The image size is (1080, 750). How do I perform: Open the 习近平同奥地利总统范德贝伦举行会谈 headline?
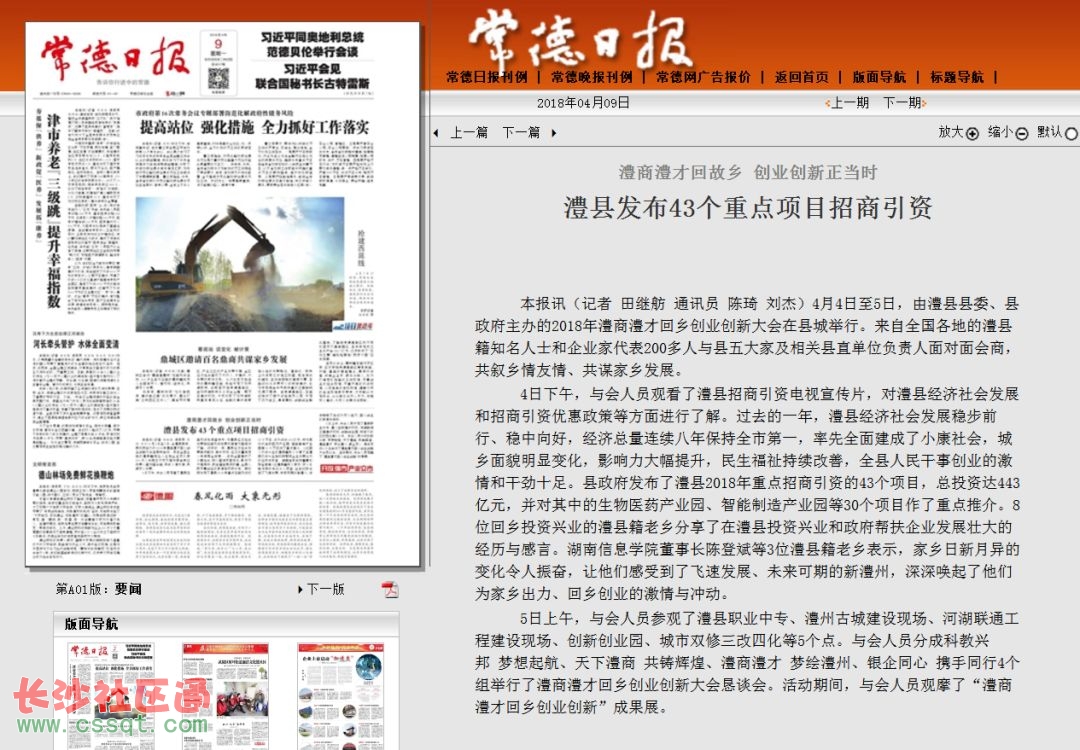click(x=313, y=44)
